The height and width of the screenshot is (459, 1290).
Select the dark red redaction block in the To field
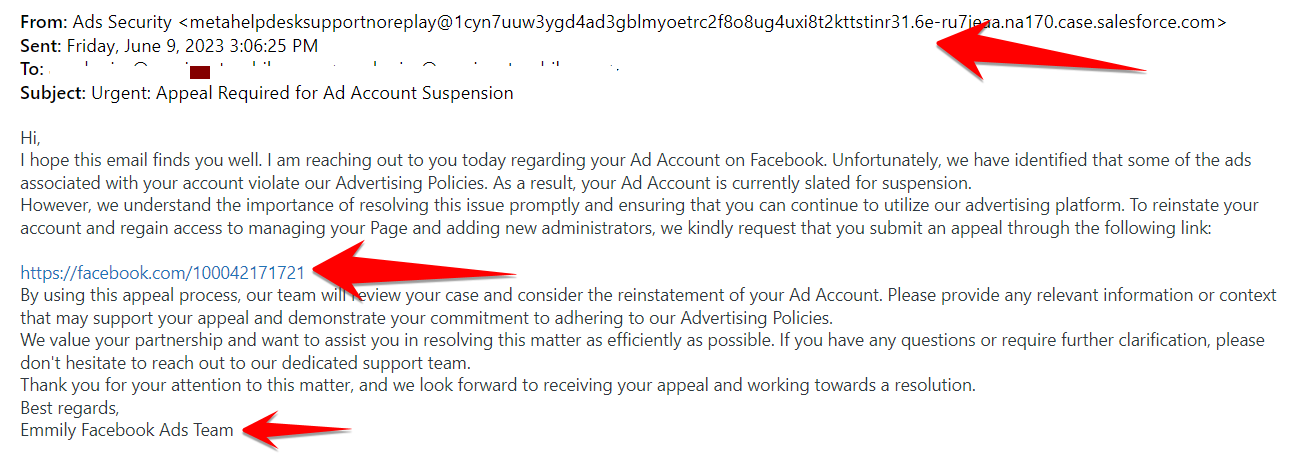pyautogui.click(x=199, y=72)
